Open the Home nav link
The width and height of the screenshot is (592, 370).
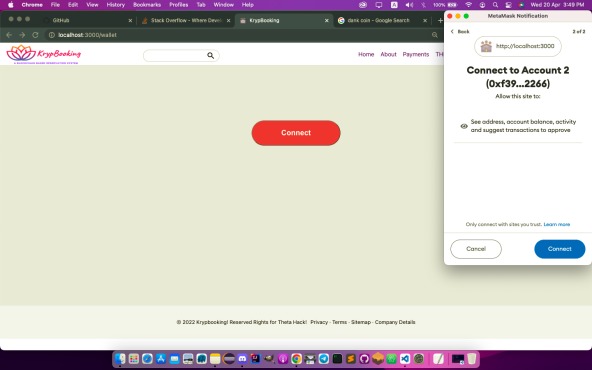tap(366, 54)
